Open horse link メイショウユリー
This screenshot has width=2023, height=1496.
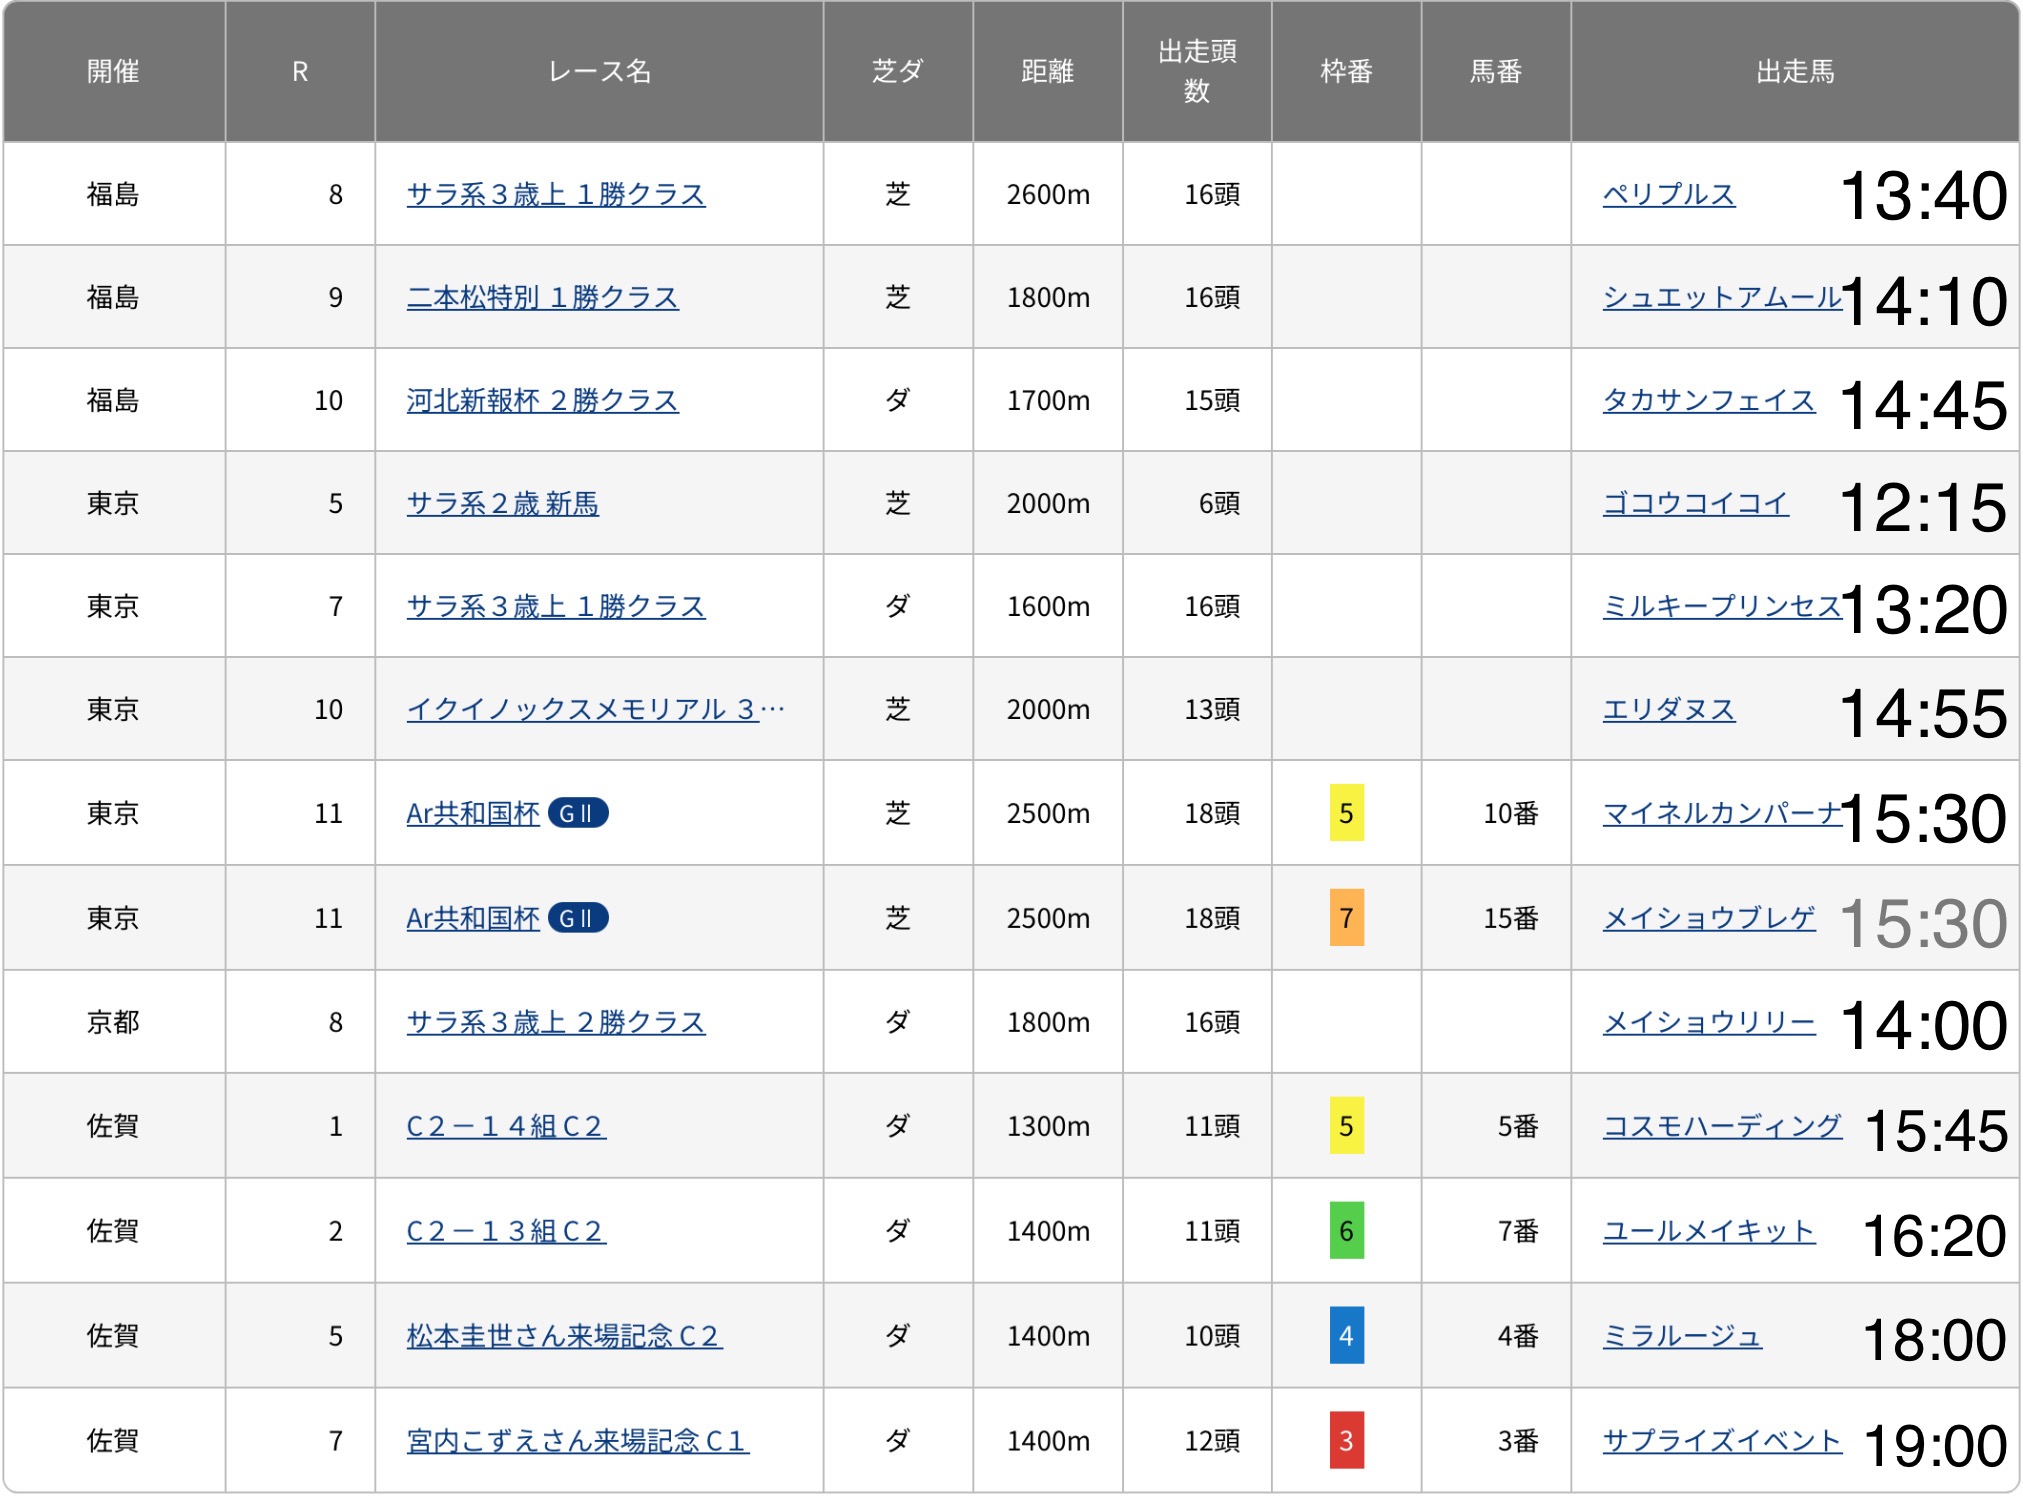point(1708,1022)
